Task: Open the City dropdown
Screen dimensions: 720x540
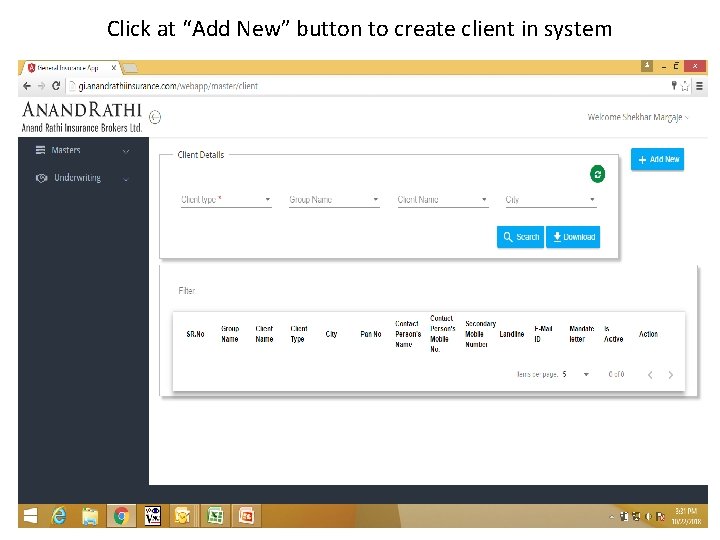Action: click(x=551, y=200)
